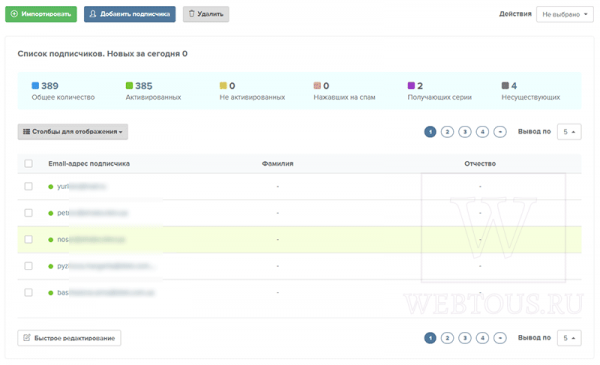Screen dimensions: 600x365
Task: Expand the Столбцы для отображения dropdown
Action: point(73,132)
